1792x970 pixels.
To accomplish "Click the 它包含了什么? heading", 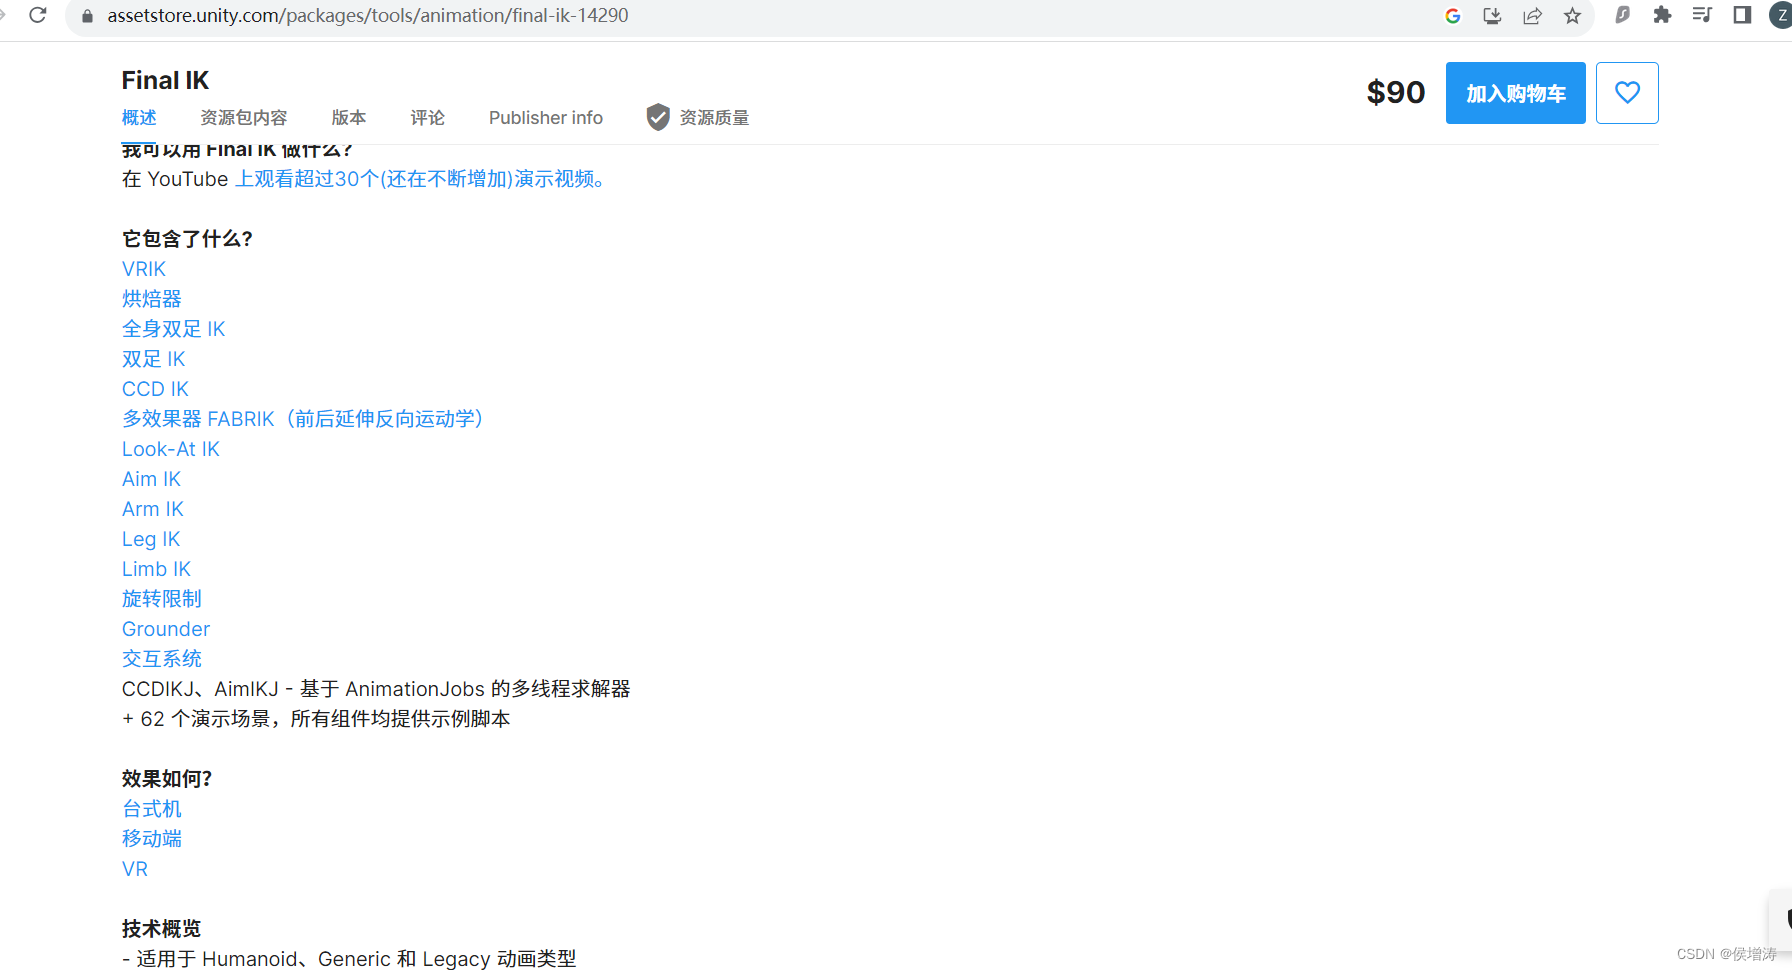I will click(x=187, y=239).
